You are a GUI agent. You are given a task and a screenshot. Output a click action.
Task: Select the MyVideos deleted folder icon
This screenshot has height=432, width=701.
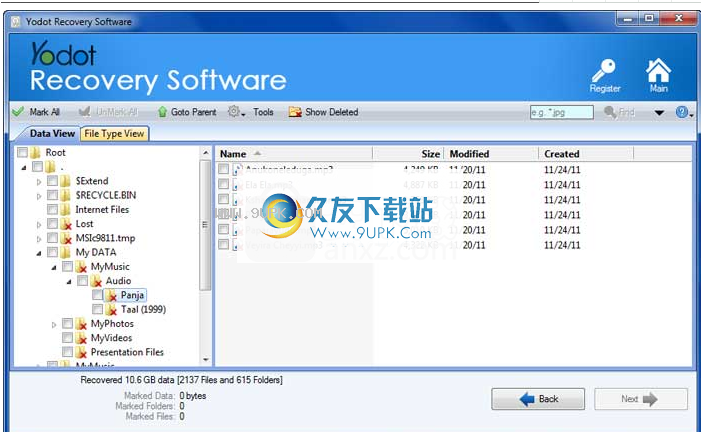point(81,338)
